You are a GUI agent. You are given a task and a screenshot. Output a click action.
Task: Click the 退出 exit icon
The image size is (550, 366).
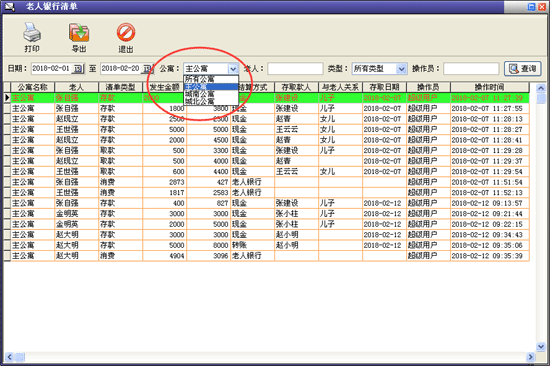click(126, 32)
